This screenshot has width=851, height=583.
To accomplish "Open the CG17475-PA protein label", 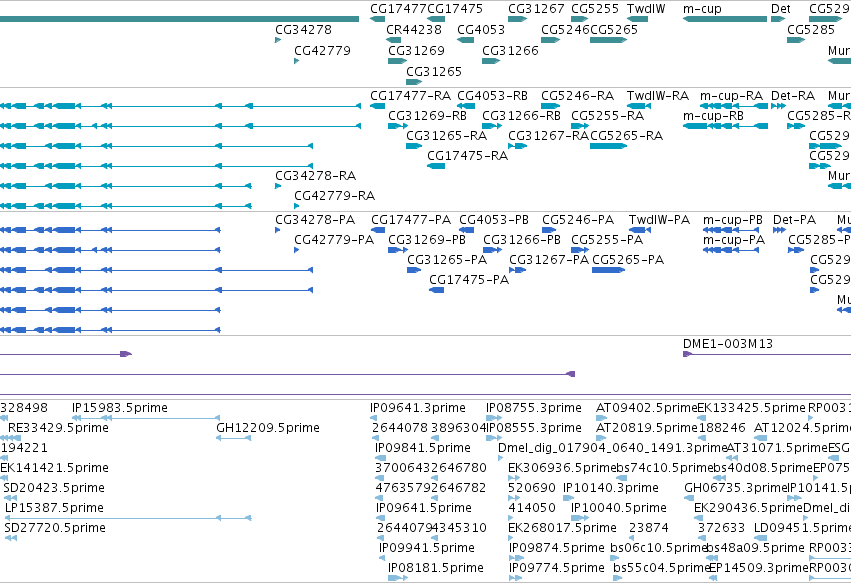I will click(469, 280).
